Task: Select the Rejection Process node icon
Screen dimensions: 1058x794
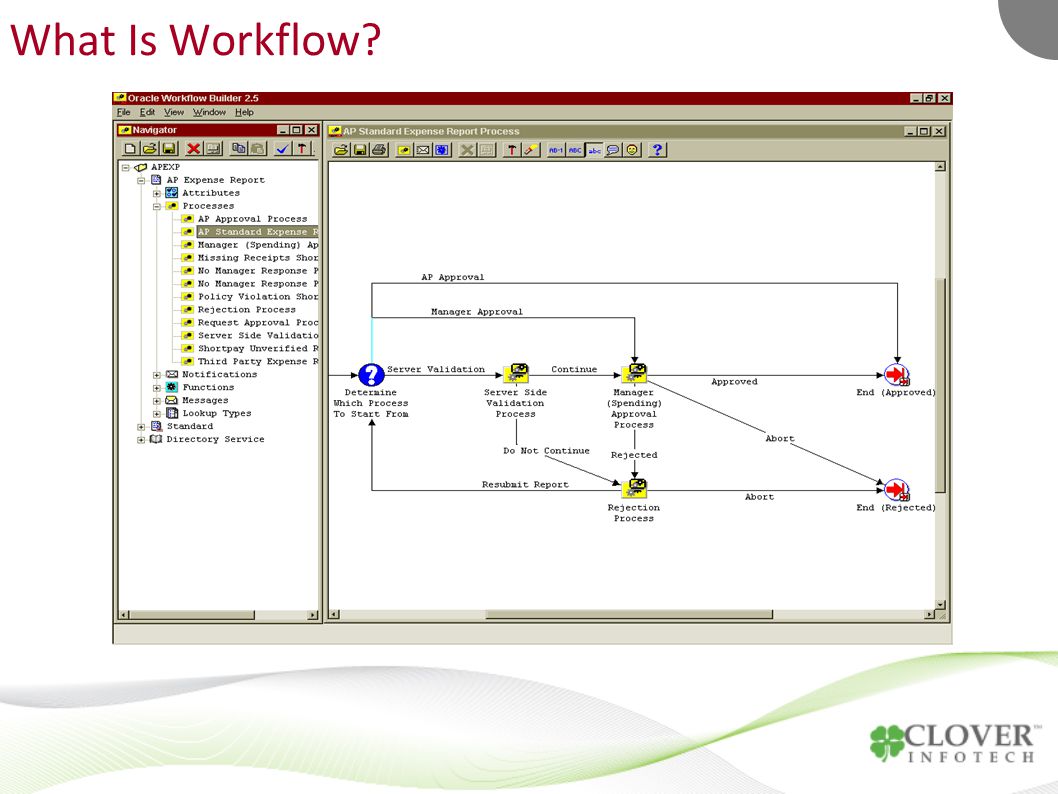Action: point(634,488)
